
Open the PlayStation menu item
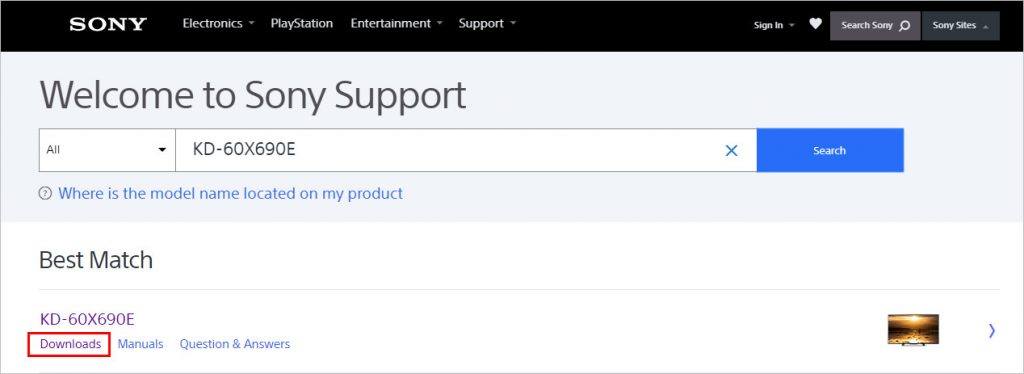(302, 23)
